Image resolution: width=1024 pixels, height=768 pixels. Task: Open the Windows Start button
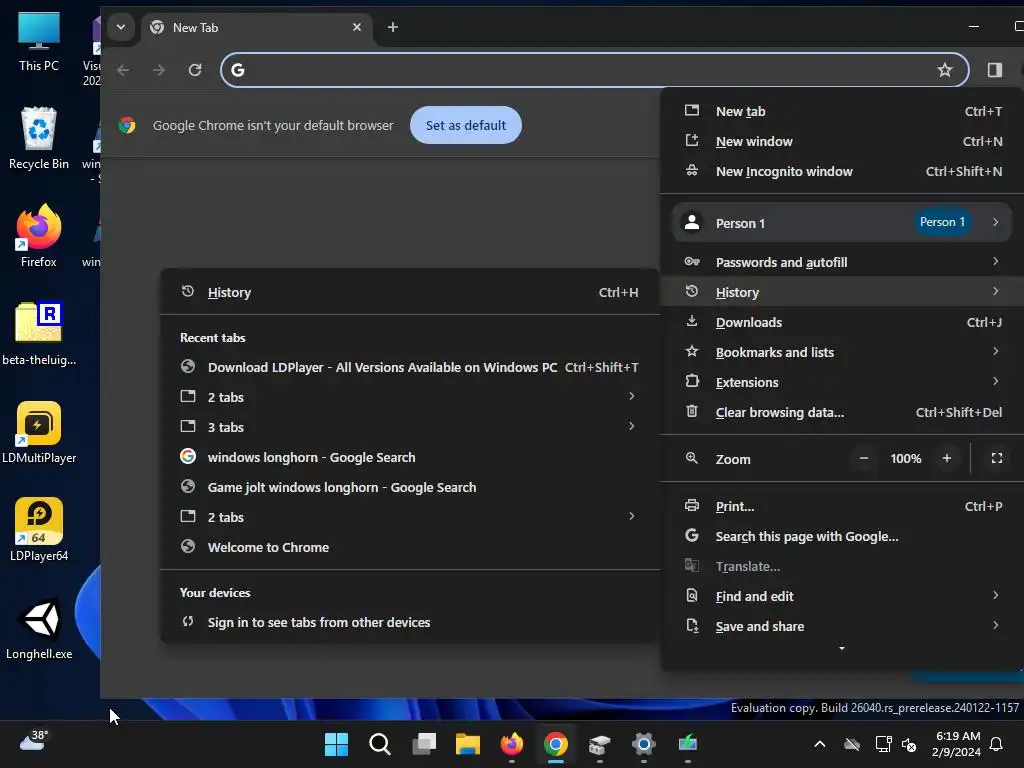click(336, 744)
